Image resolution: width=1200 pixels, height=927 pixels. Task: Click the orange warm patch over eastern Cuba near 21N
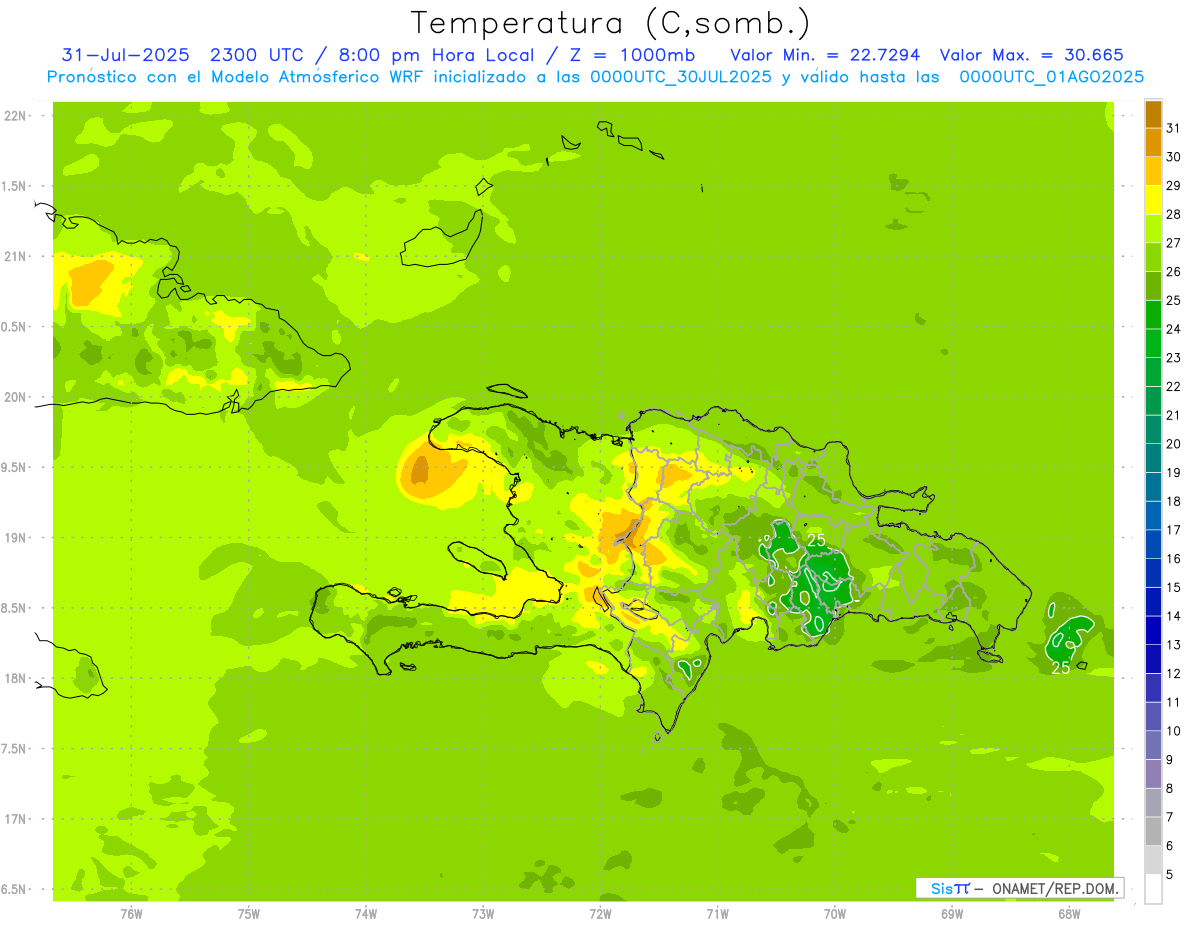pos(92,281)
